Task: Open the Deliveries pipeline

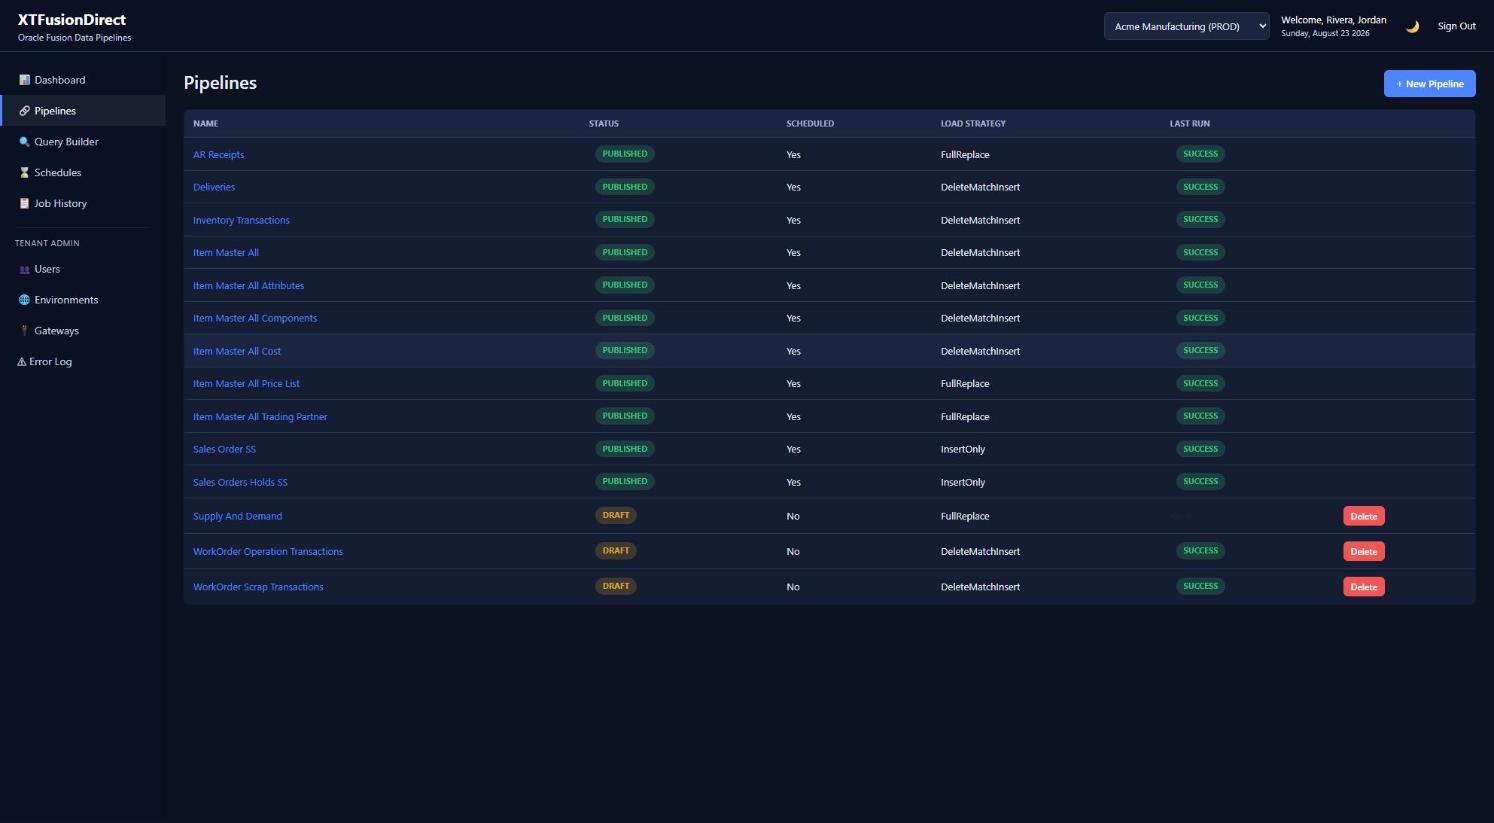Action: tap(214, 187)
